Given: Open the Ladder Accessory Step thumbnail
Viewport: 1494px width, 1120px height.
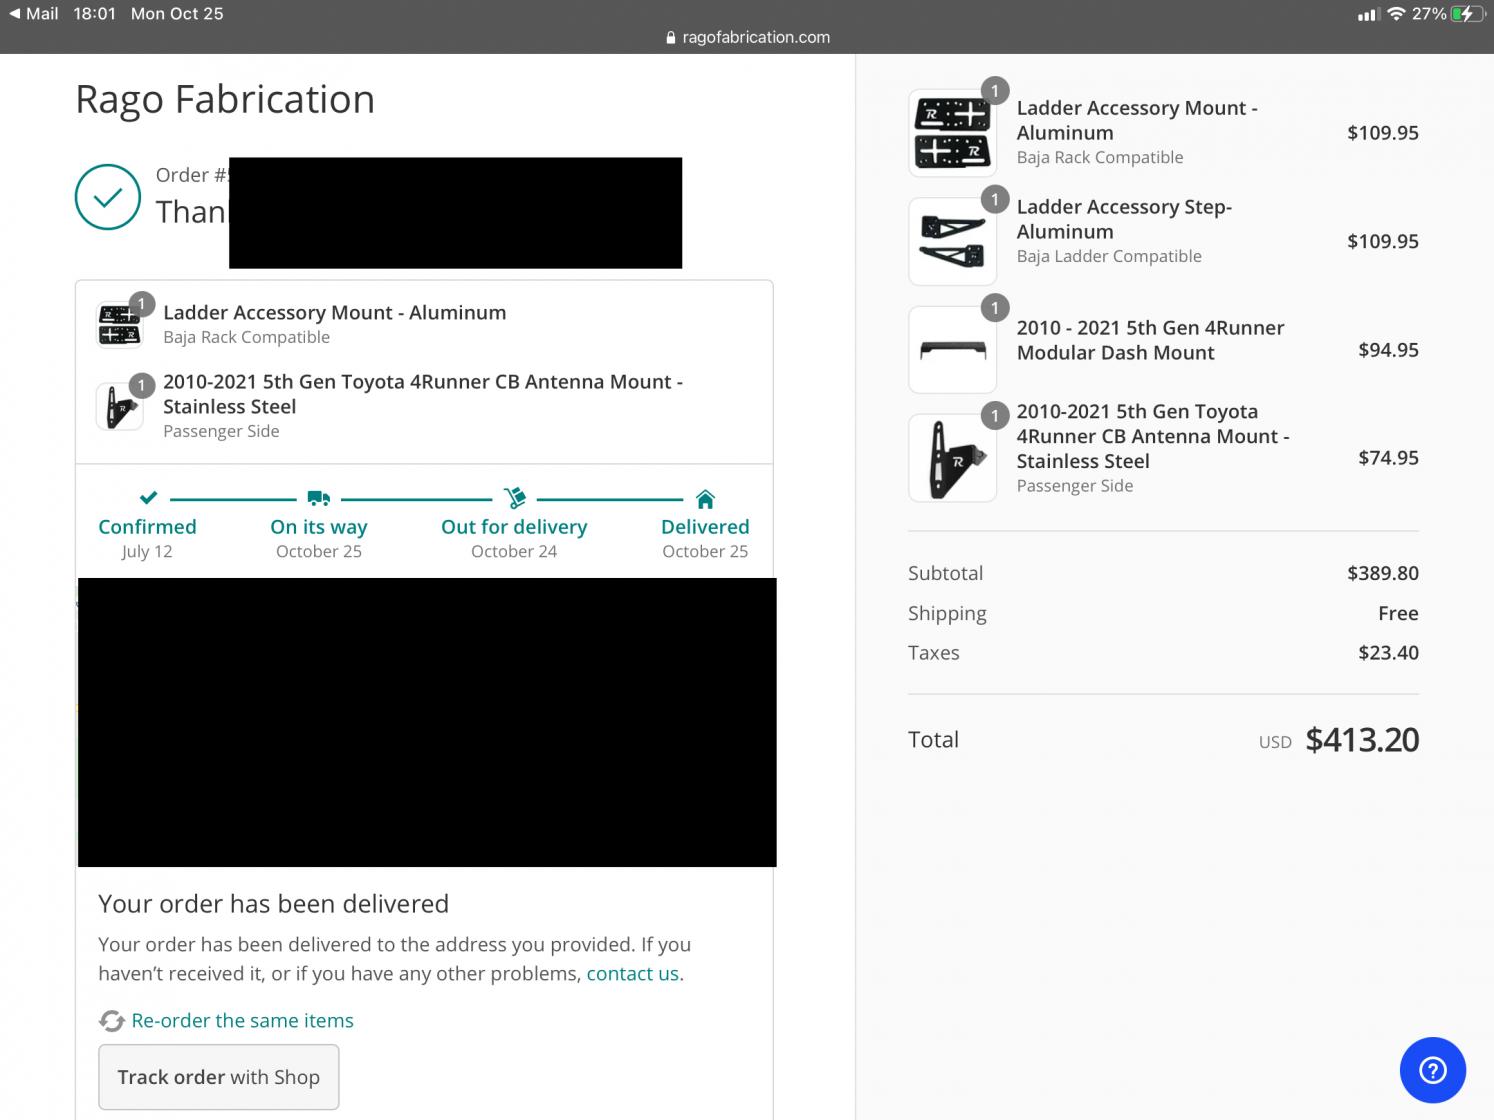Looking at the screenshot, I should [x=952, y=241].
